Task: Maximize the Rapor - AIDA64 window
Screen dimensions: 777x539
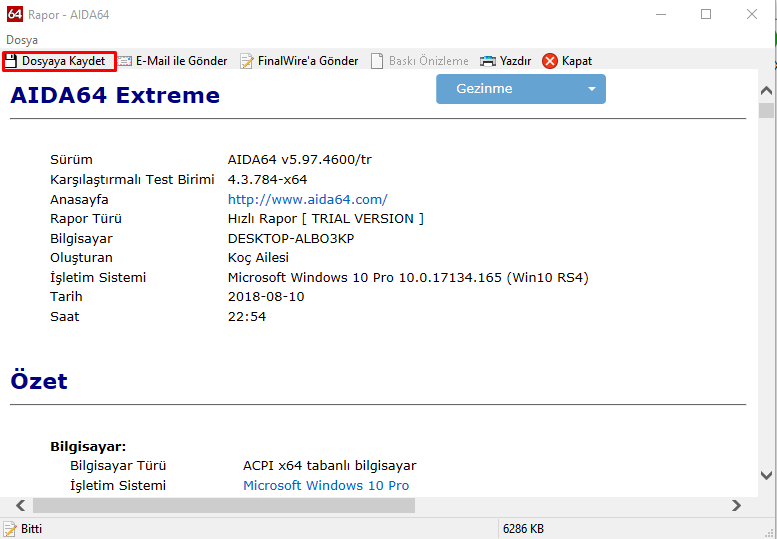Action: (706, 14)
